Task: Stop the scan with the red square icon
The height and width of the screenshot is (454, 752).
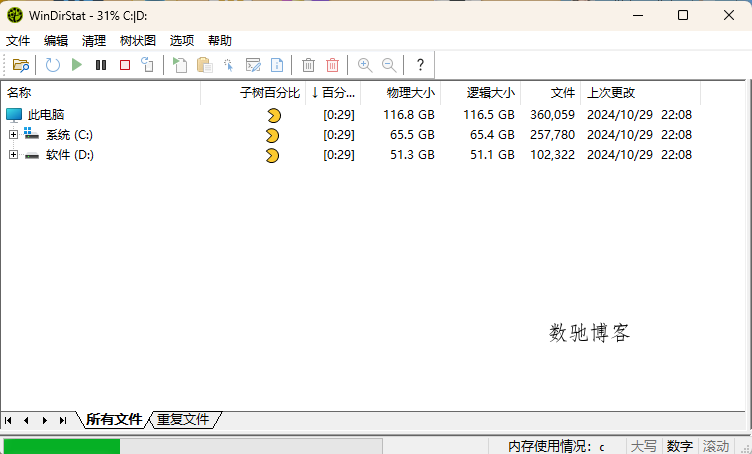Action: [125, 65]
